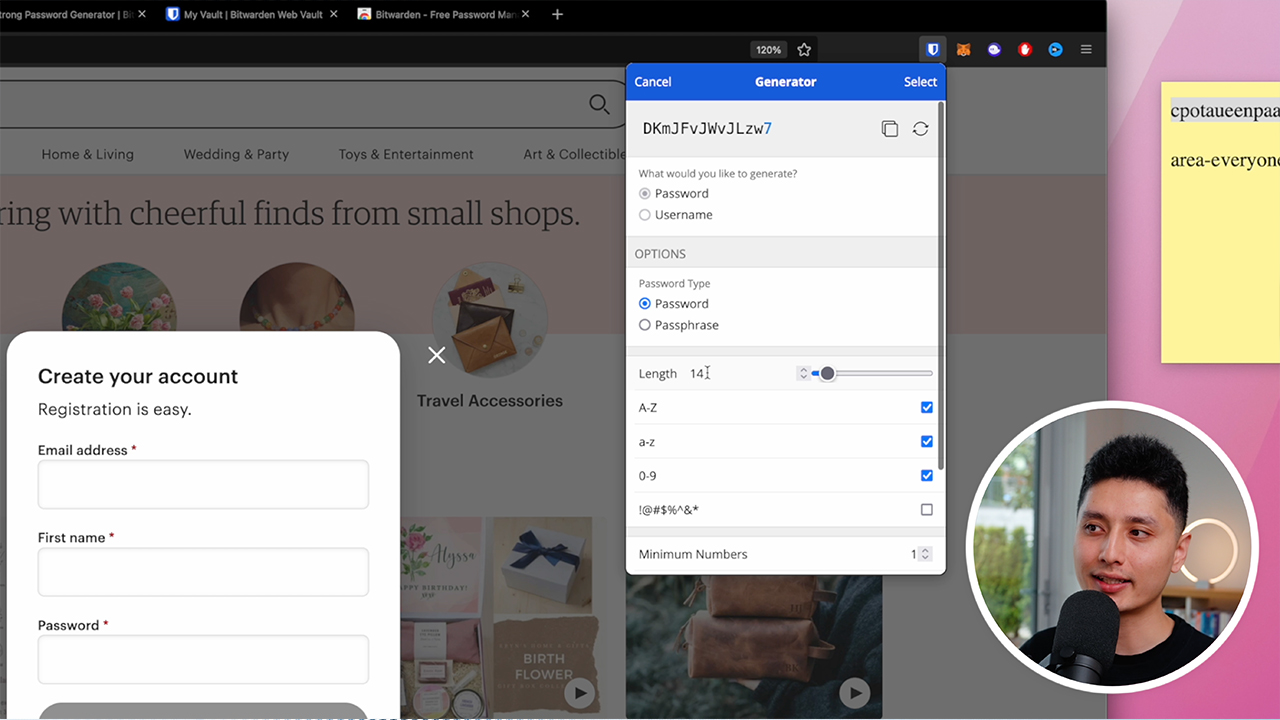Screen dimensions: 1280x720
Task: Click the Email address field
Action: (x=203, y=484)
